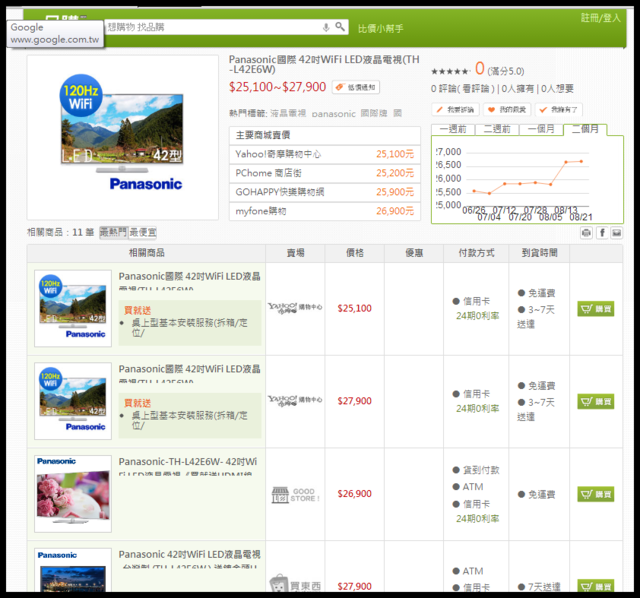Image resolution: width=640 pixels, height=598 pixels.
Task: Click the $26,900 price in table
Action: click(x=354, y=494)
